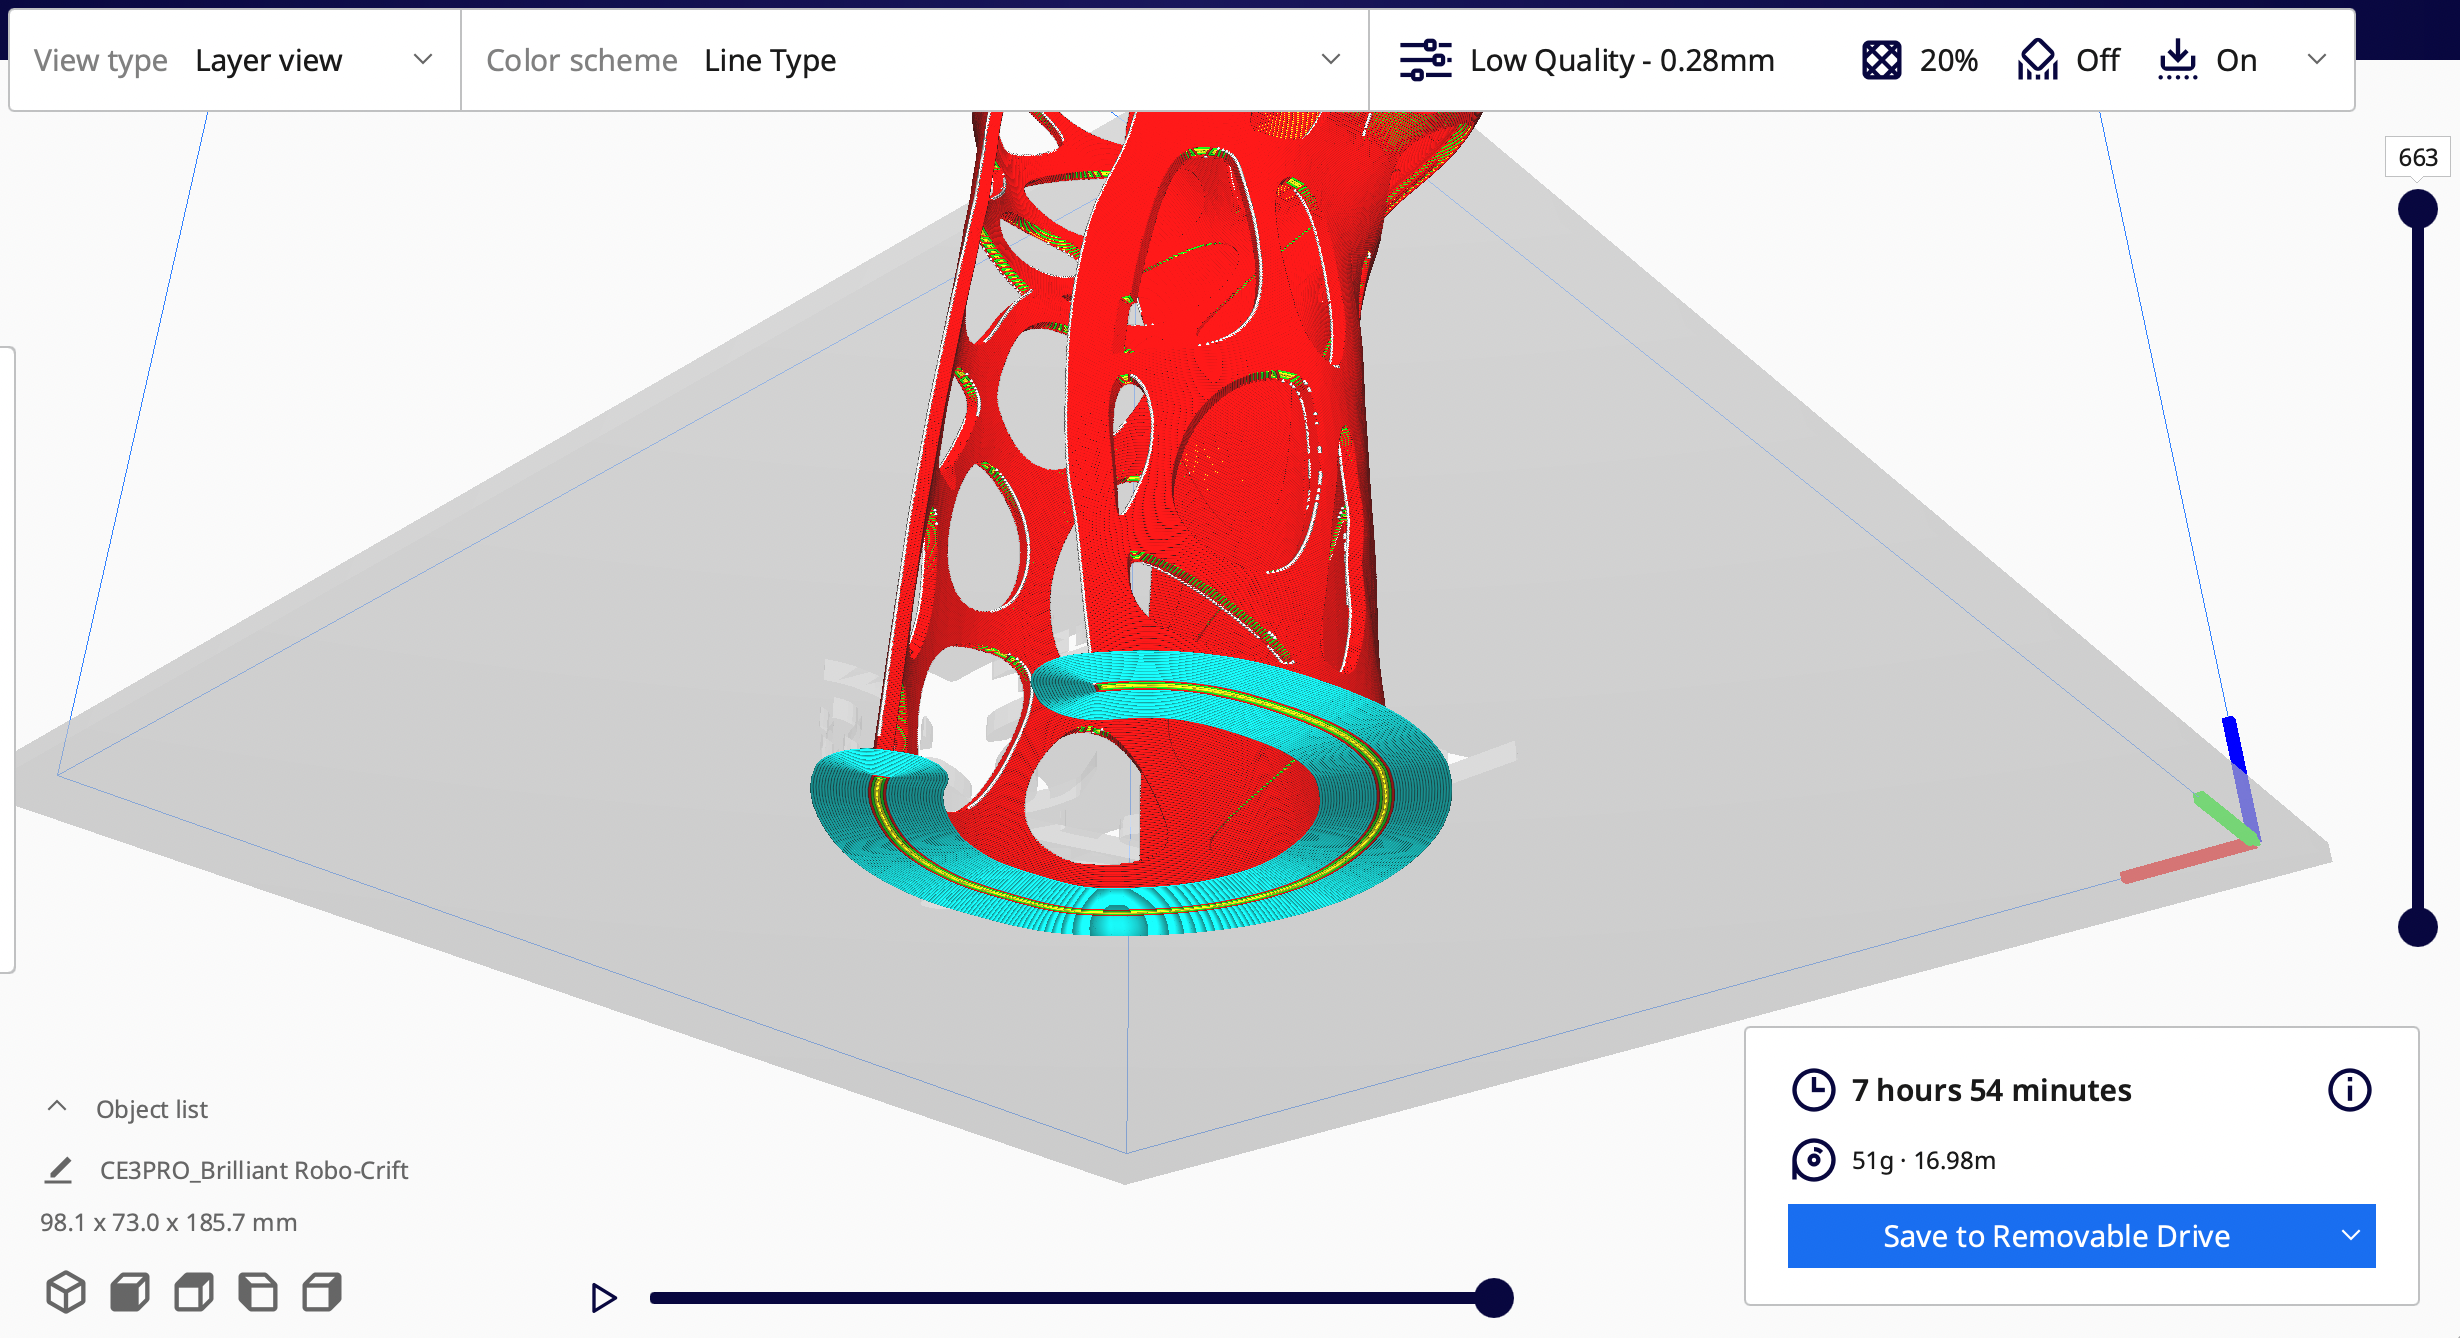Click the print settings sliders icon

point(1425,60)
